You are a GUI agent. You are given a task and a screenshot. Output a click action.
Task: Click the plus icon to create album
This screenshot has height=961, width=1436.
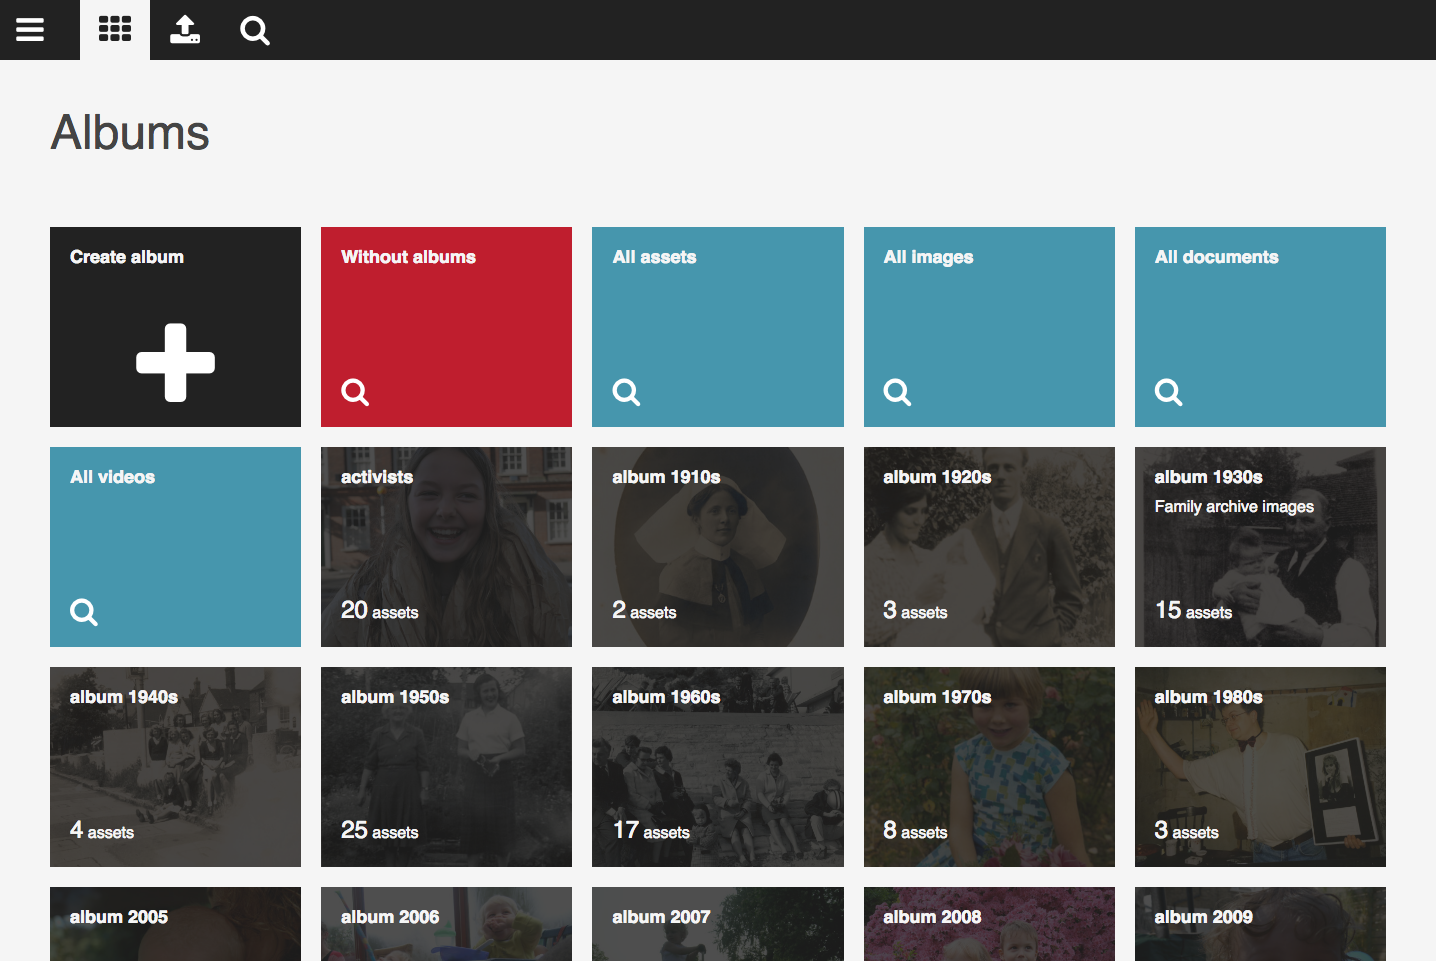pos(176,362)
